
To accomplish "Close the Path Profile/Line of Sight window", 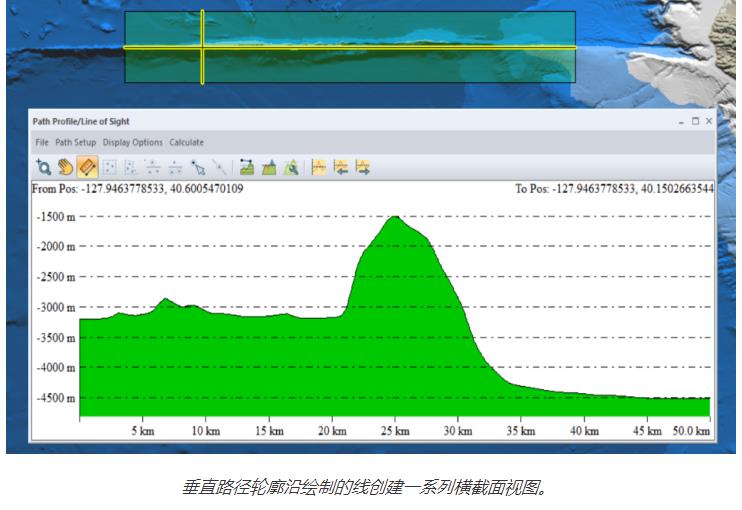I will (709, 121).
